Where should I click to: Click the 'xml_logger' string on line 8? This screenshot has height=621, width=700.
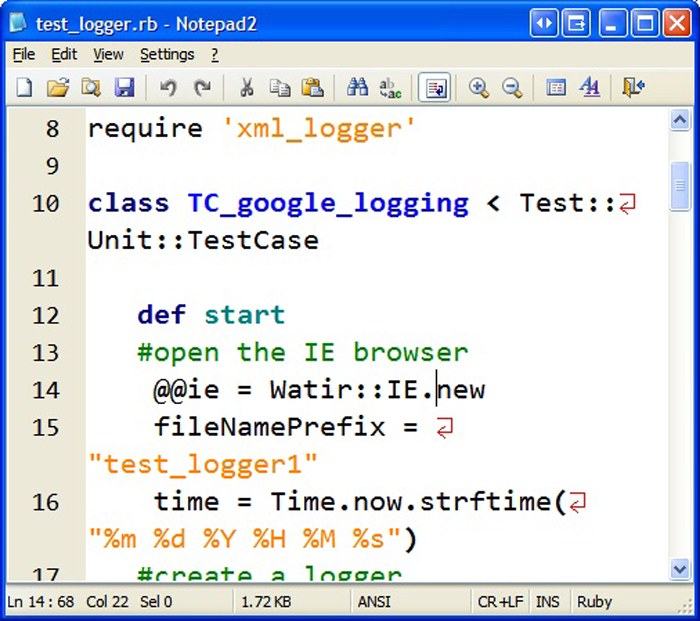319,129
